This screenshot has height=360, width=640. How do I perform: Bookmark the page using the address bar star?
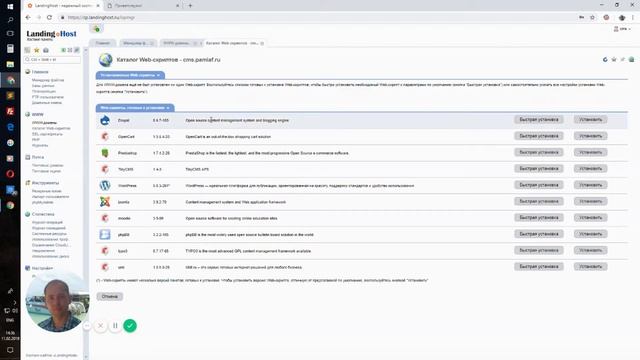point(593,18)
